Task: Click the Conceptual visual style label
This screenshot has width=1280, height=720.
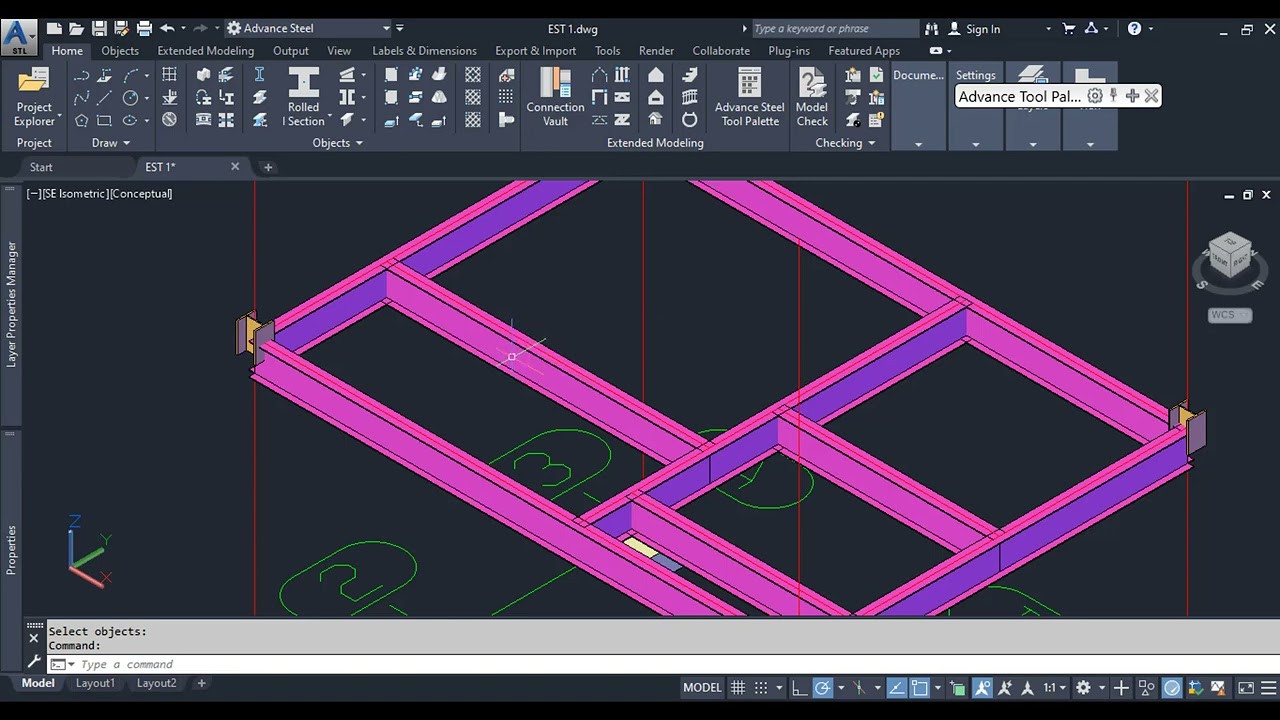Action: pyautogui.click(x=141, y=194)
